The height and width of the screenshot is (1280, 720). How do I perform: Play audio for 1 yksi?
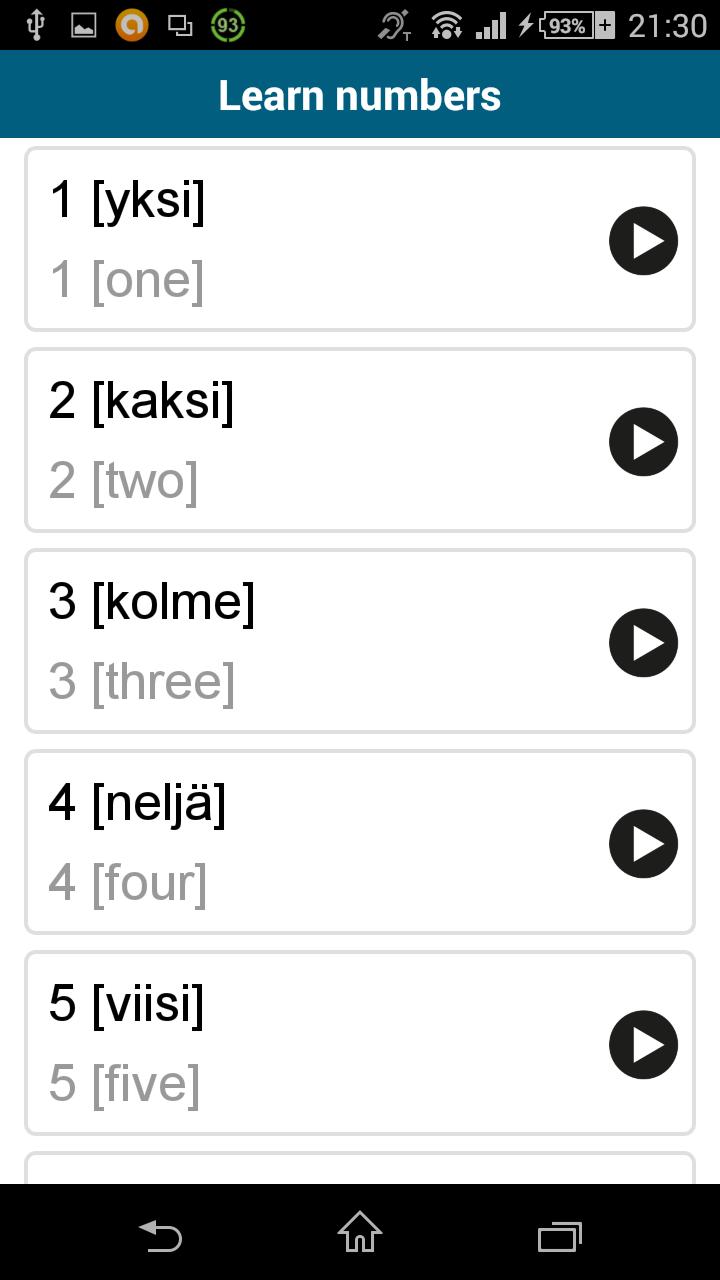pyautogui.click(x=643, y=241)
